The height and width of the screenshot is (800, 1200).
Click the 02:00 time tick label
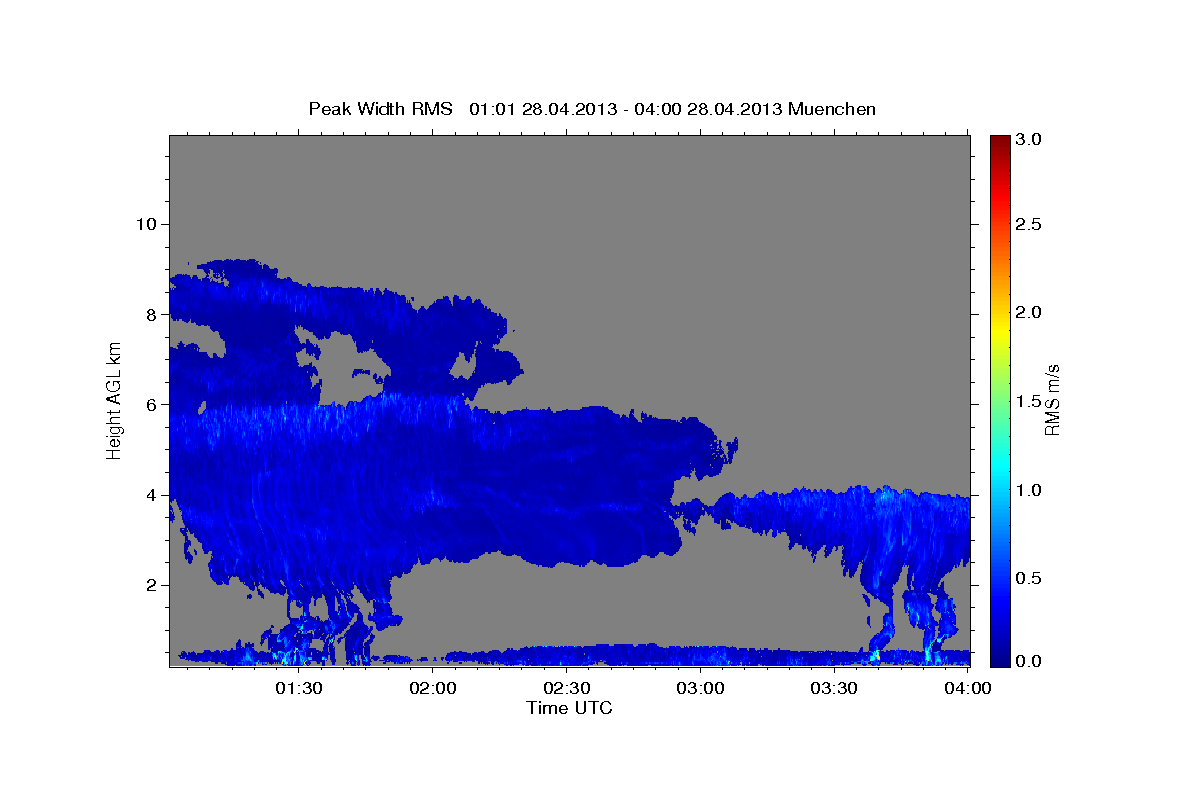click(x=434, y=689)
